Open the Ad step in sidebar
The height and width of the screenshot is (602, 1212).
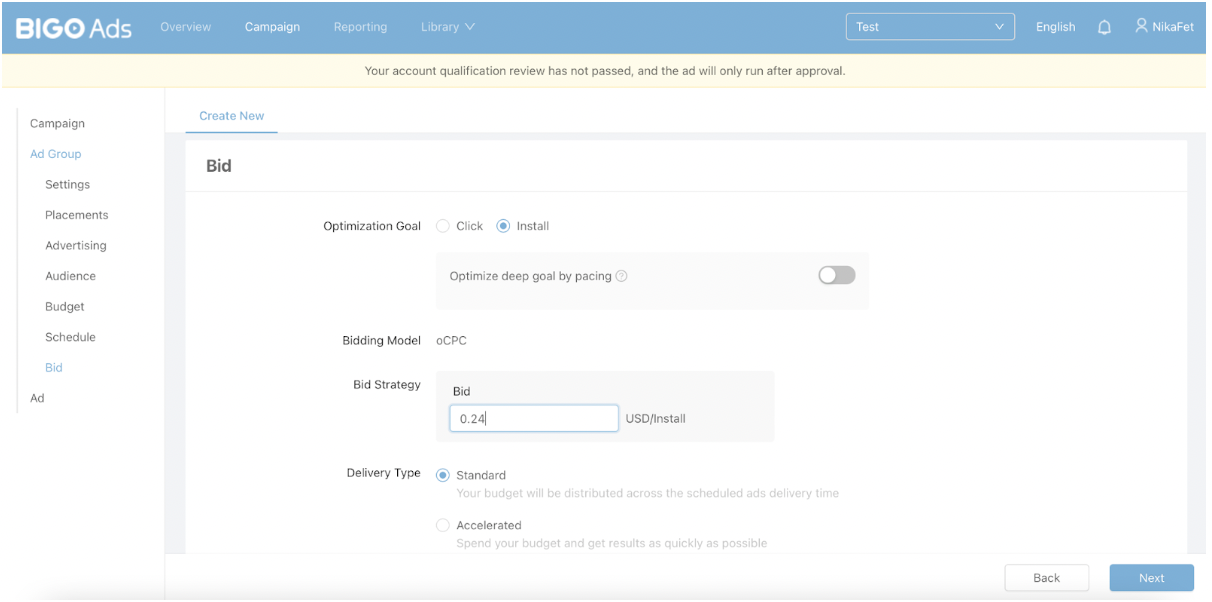click(x=37, y=398)
